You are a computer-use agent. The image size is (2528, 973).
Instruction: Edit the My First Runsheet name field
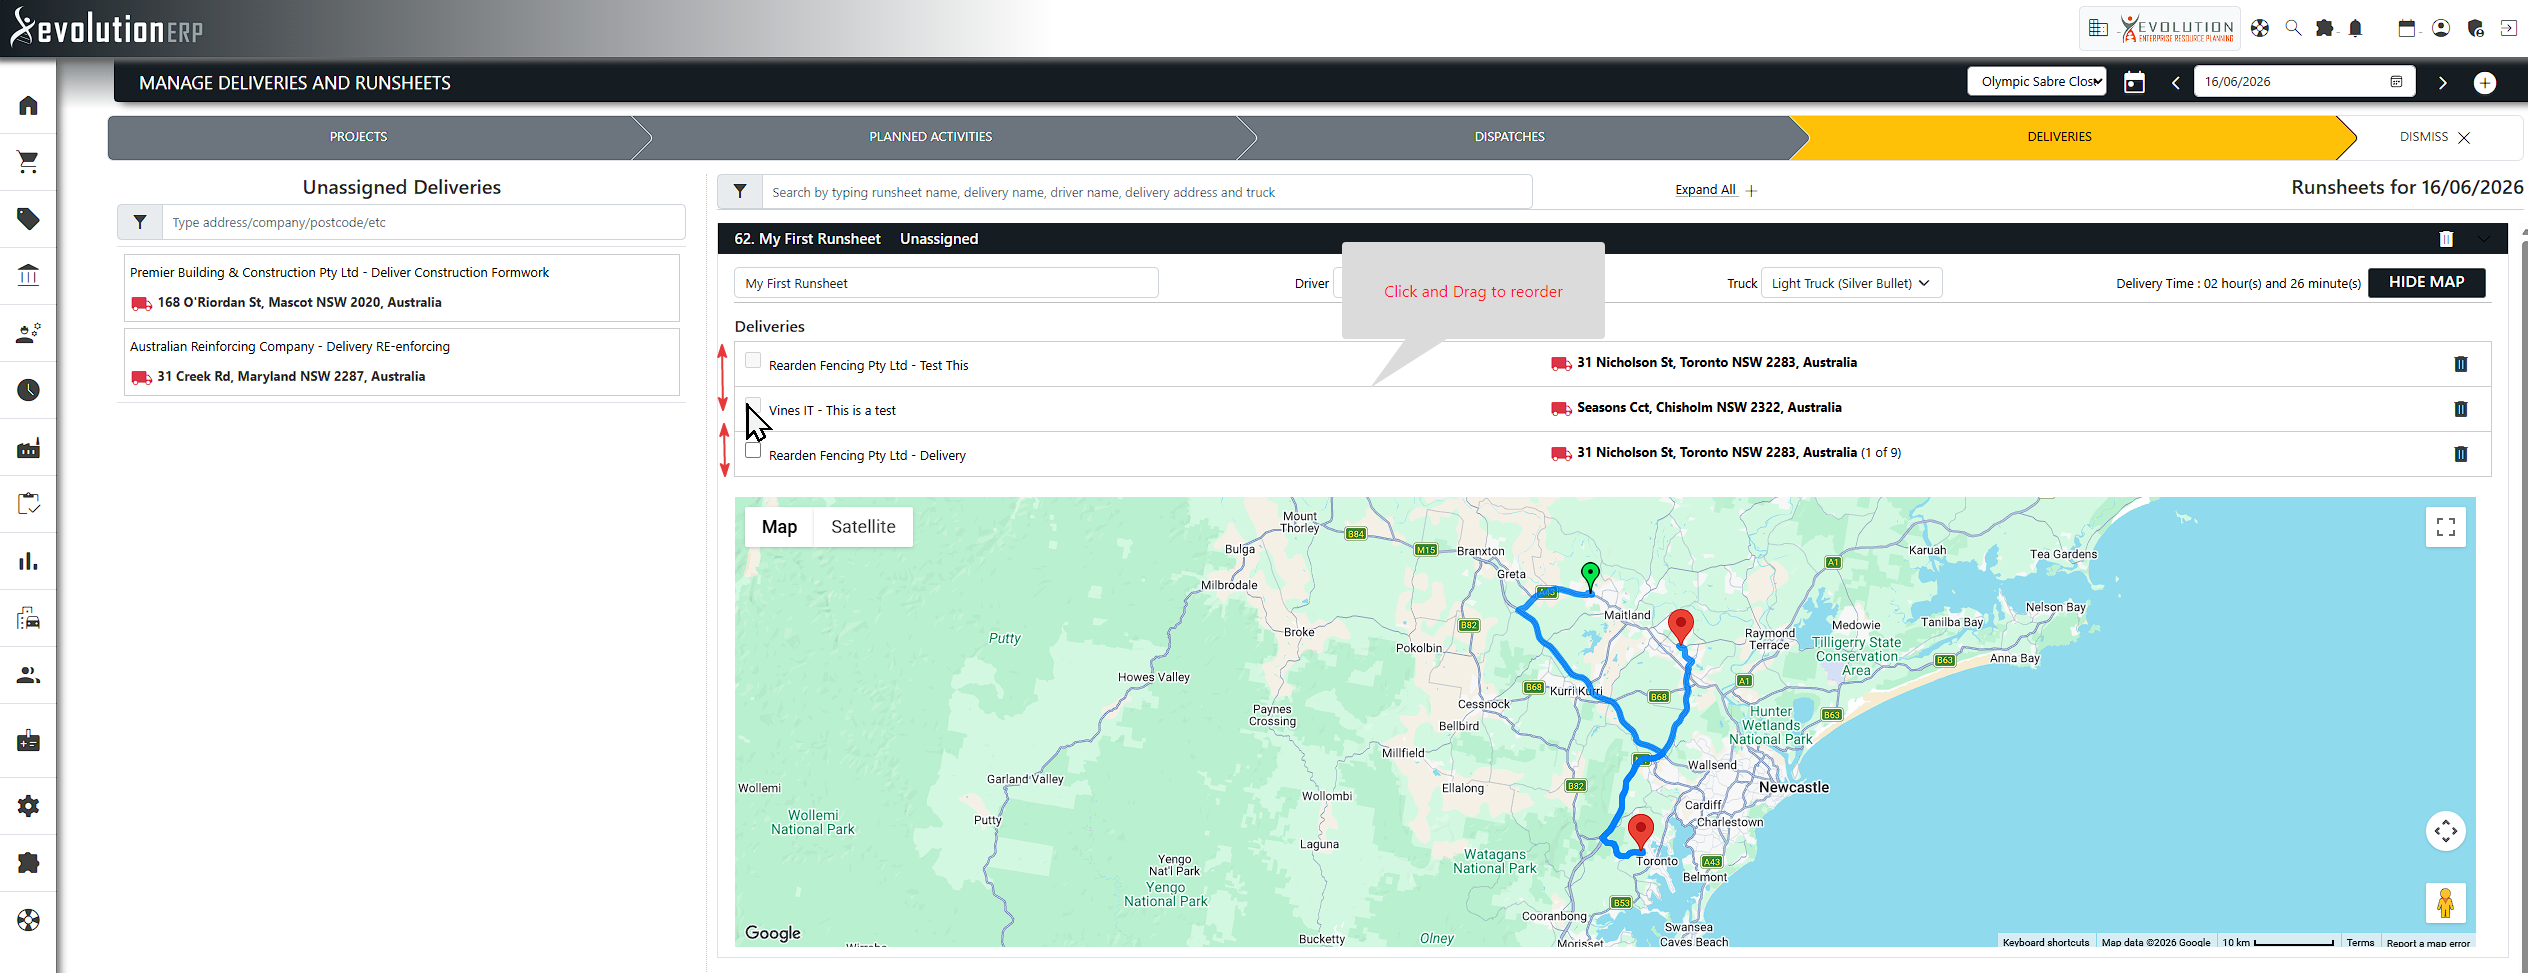[946, 283]
